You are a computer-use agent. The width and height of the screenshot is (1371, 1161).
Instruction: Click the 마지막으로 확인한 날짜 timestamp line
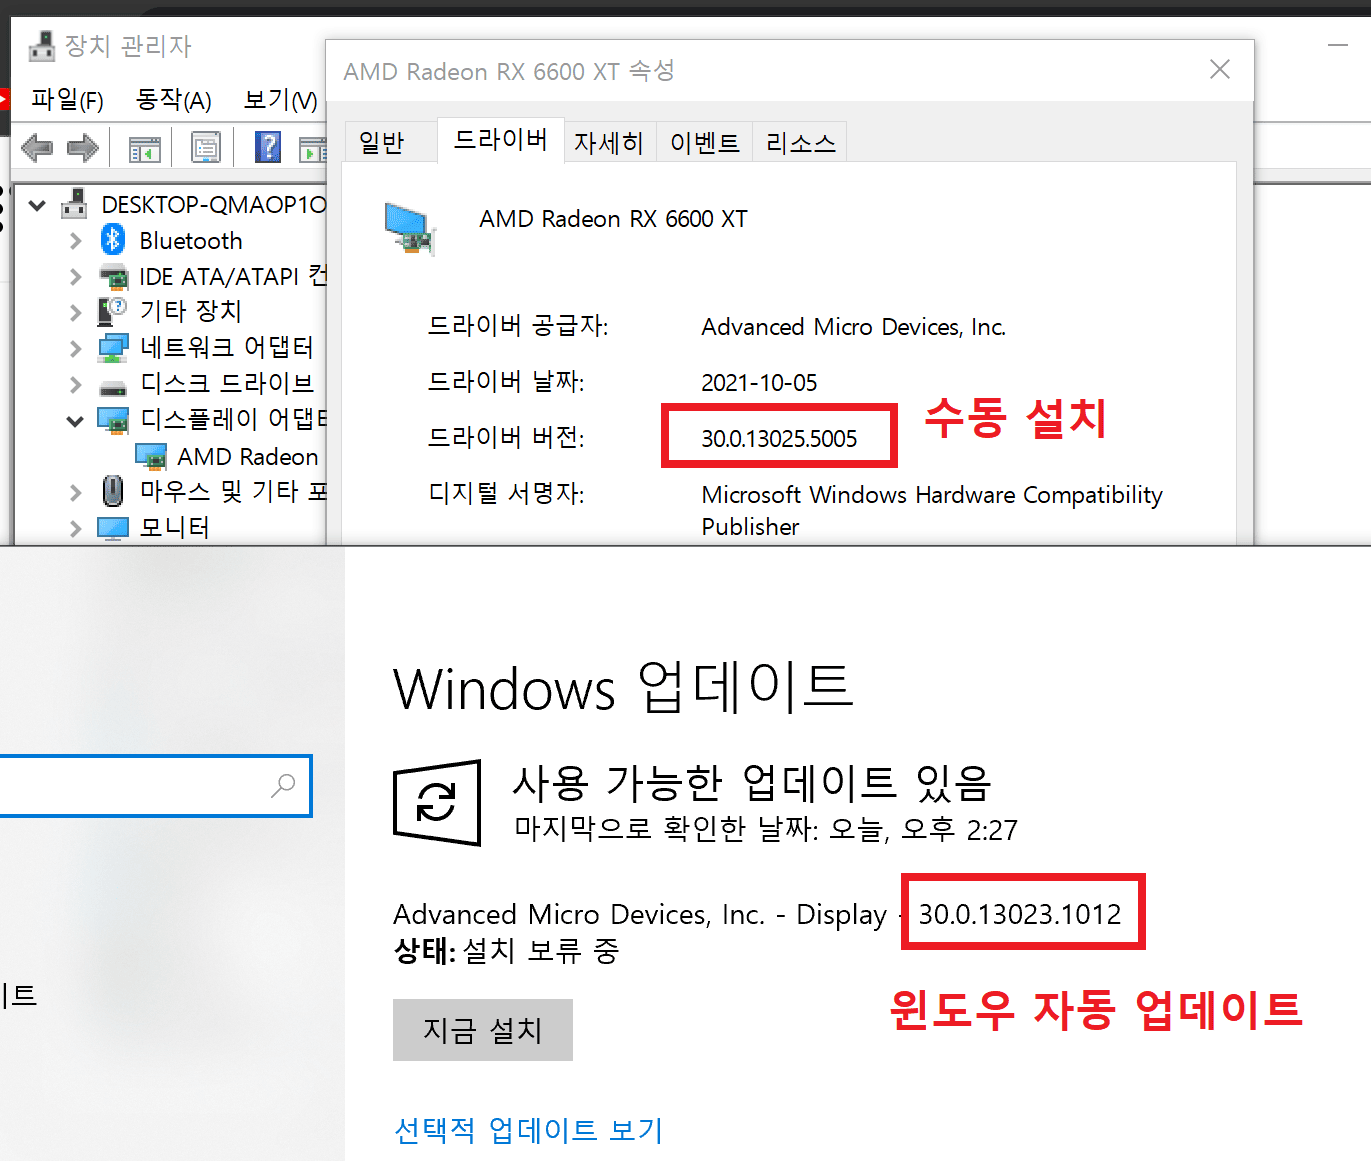tap(766, 829)
